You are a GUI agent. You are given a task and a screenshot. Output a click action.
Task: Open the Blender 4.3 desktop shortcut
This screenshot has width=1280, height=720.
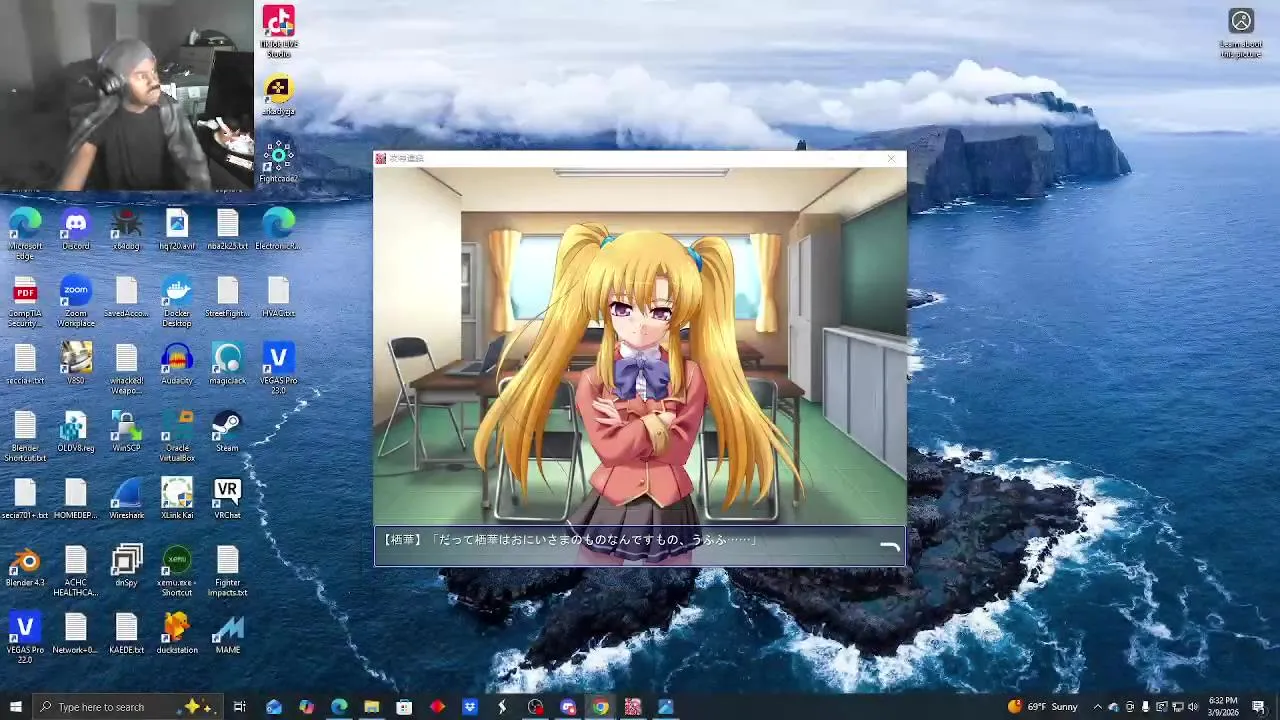pyautogui.click(x=25, y=566)
